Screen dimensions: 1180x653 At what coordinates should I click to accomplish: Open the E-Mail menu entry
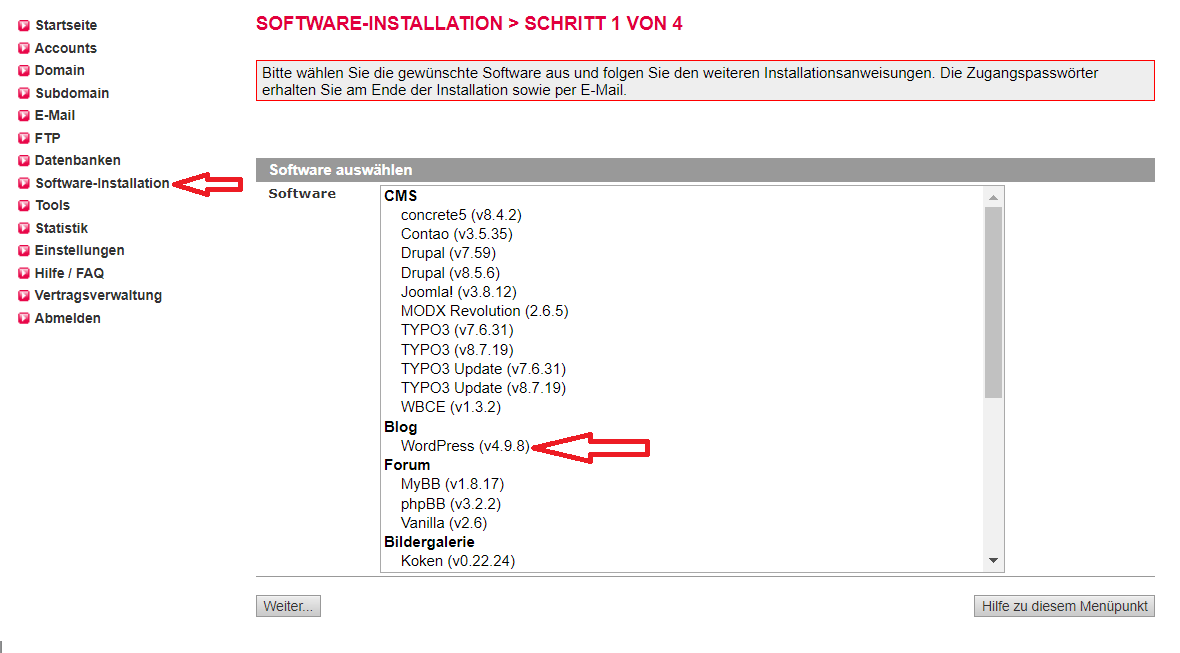55,116
